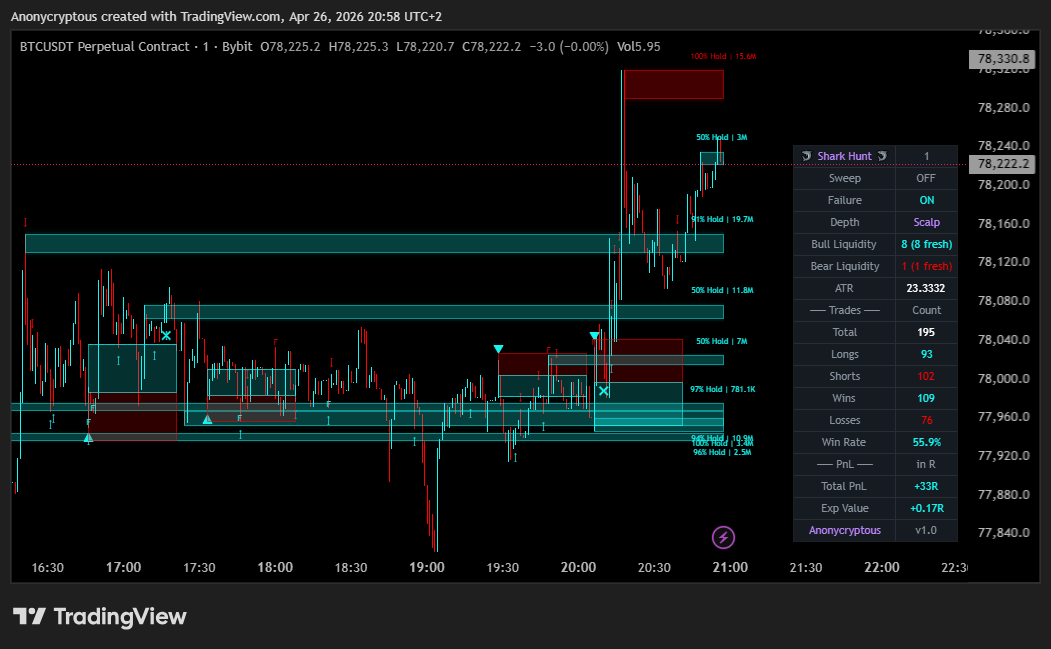Click the ATR value 23.3332
This screenshot has height=649, width=1051.
coord(926,288)
